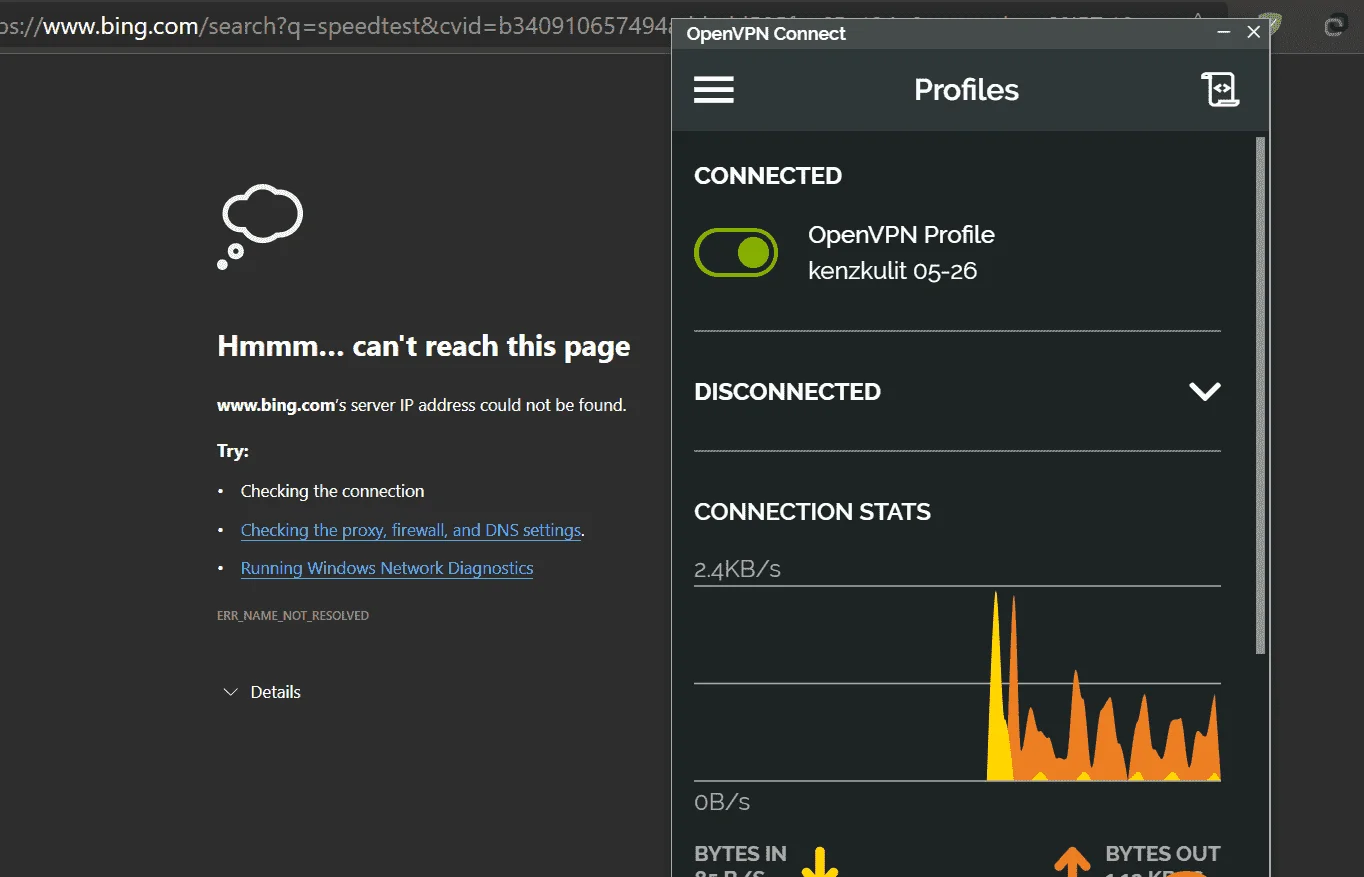The image size is (1364, 877).
Task: Click the 'Checking the connection' suggestion text
Action: point(332,491)
